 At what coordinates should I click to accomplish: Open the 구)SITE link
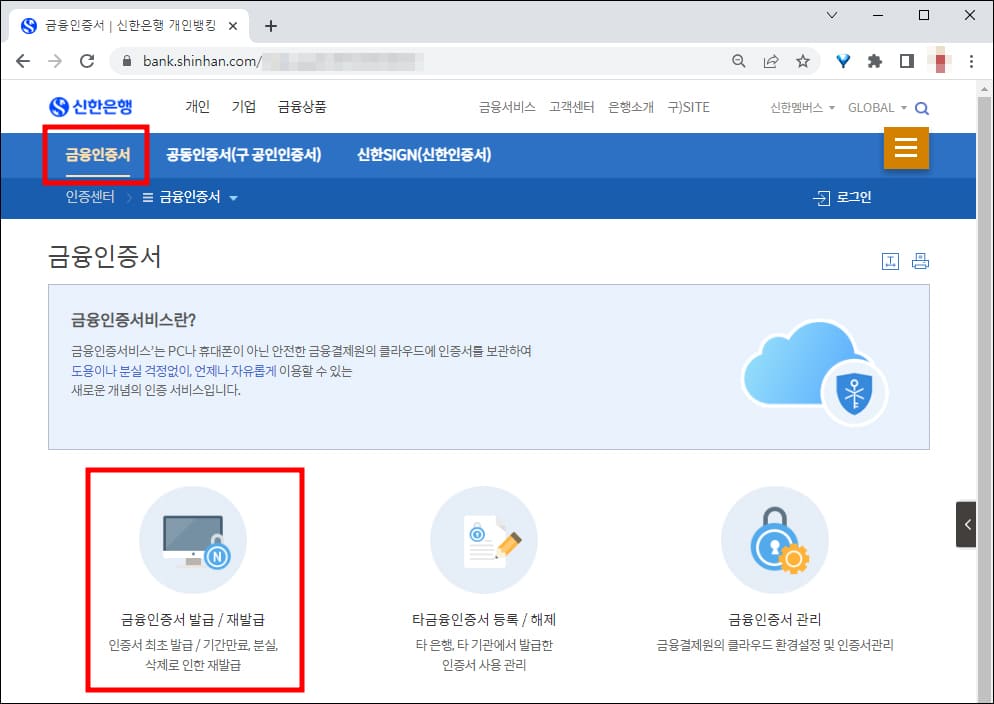pos(688,107)
